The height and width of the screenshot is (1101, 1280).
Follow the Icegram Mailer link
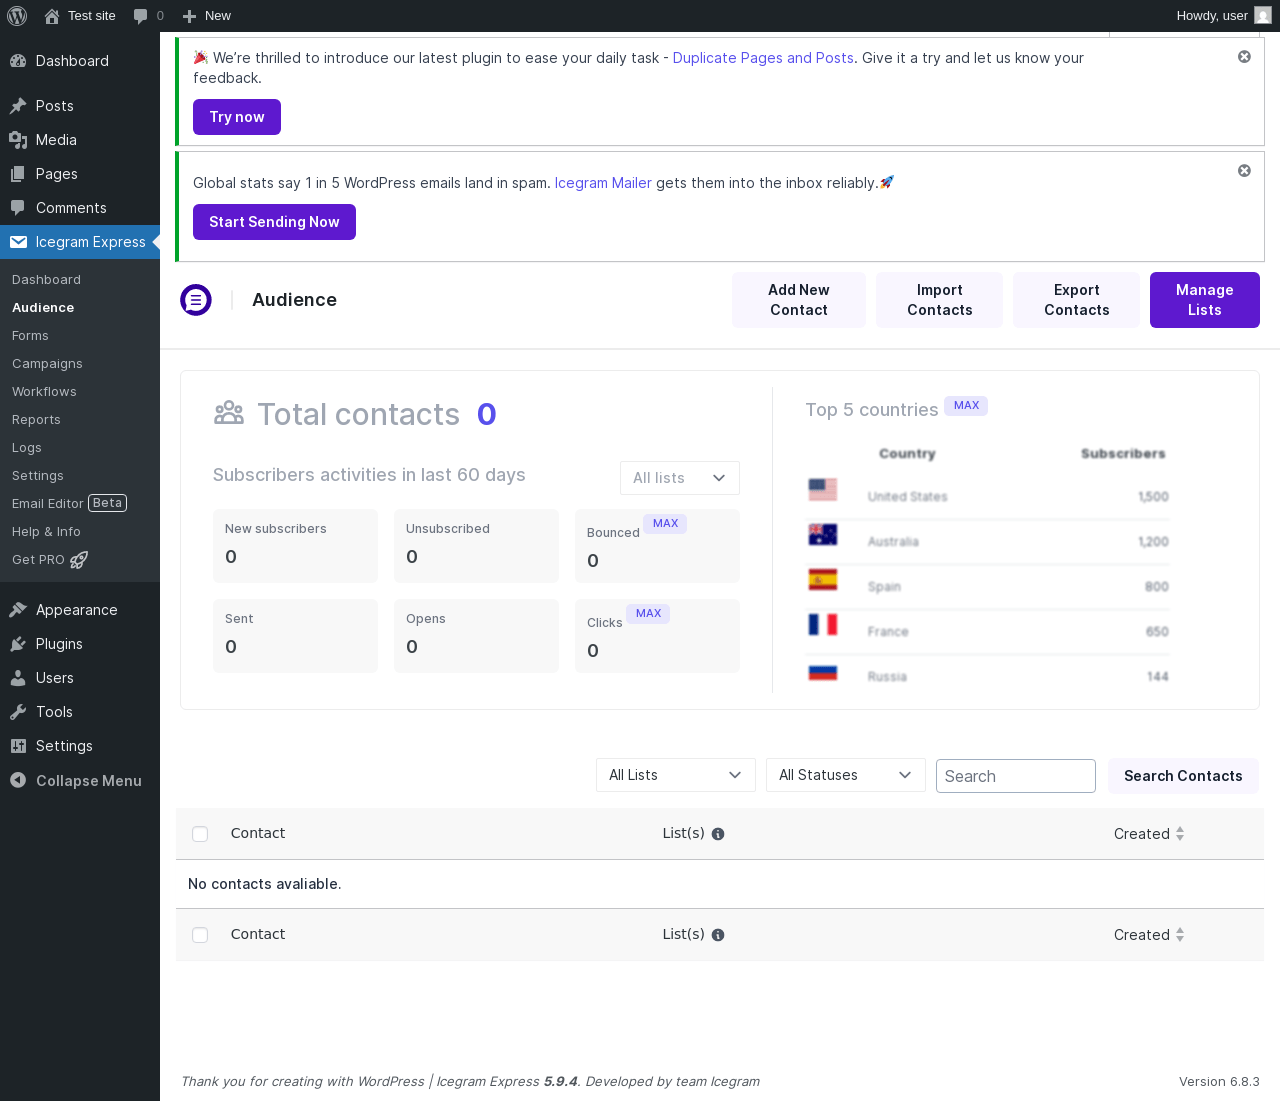point(603,183)
